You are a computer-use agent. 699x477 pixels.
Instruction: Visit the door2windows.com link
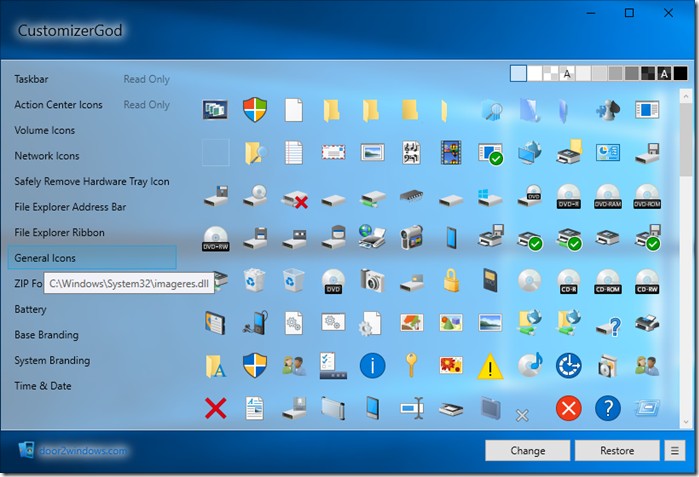pos(83,451)
